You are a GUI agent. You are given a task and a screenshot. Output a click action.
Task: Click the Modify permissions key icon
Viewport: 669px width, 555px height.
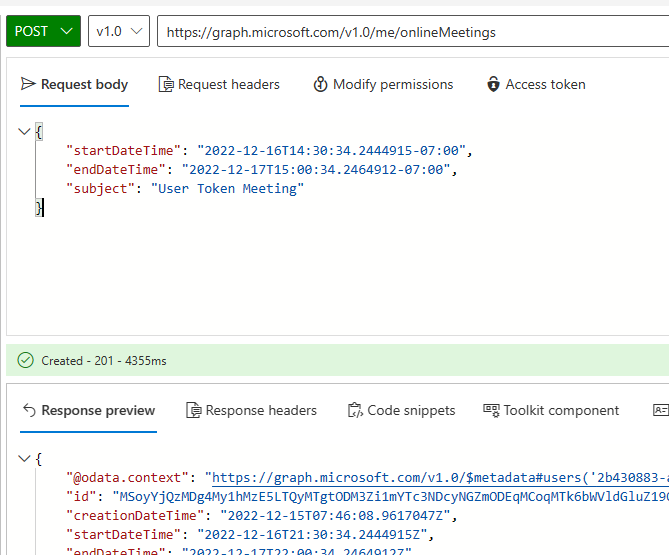[x=320, y=84]
